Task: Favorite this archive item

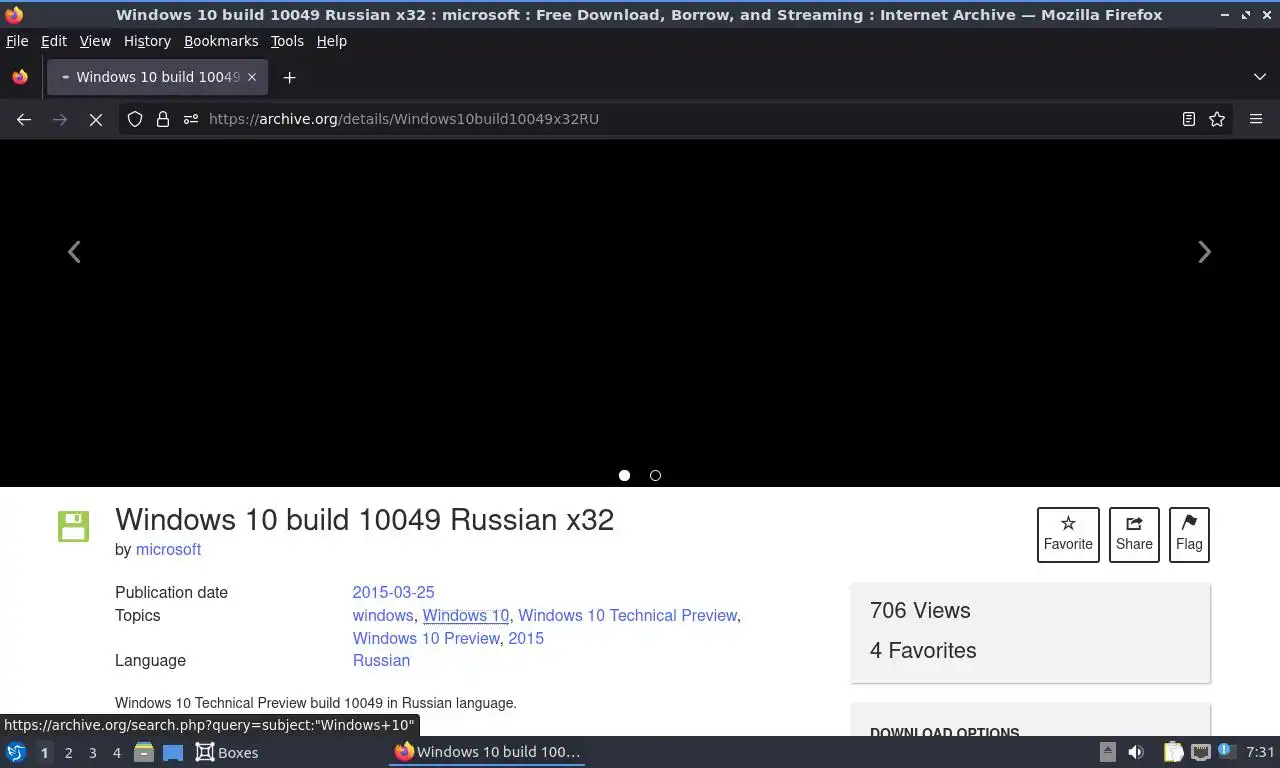Action: (x=1068, y=535)
